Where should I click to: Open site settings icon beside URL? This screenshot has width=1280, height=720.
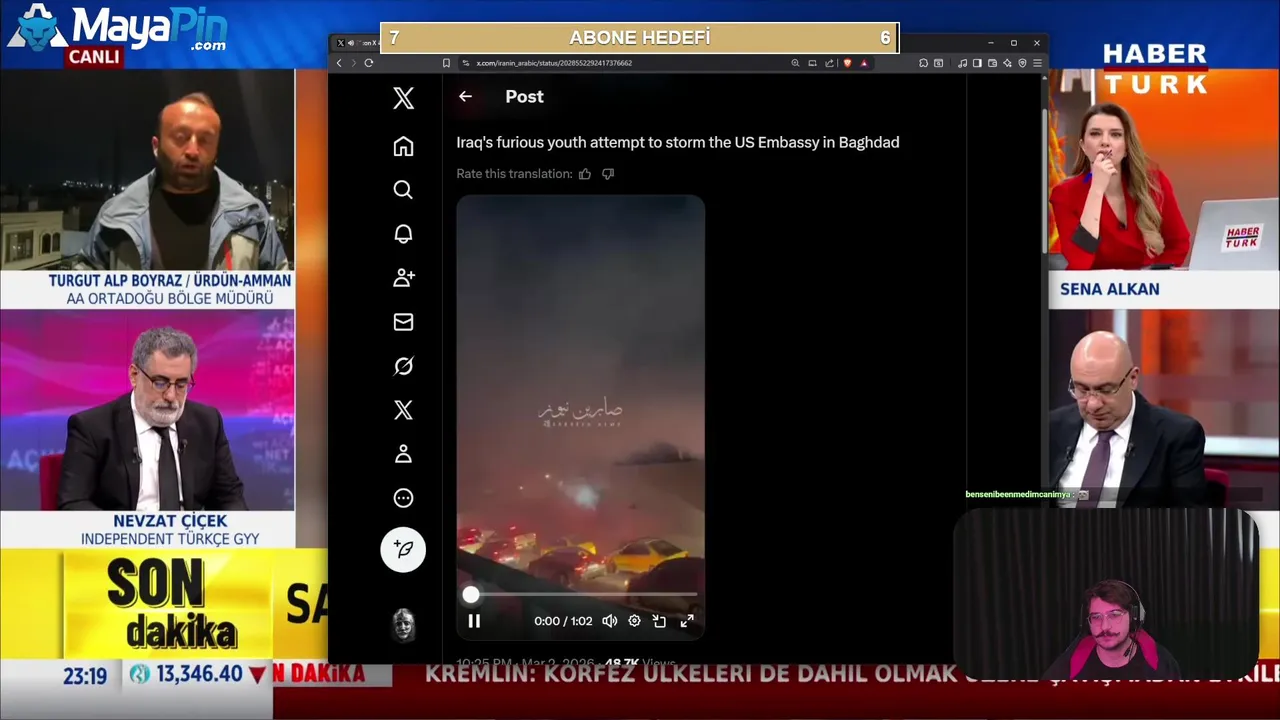pos(466,63)
